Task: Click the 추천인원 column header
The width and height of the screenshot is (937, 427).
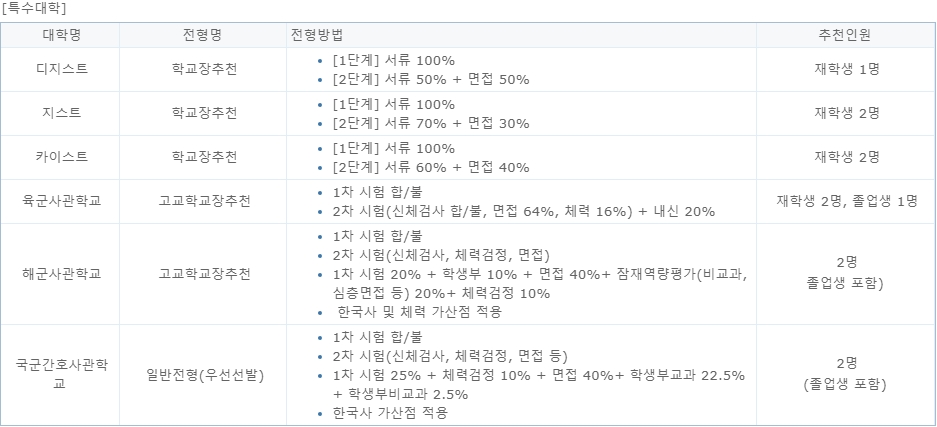Action: tap(844, 35)
